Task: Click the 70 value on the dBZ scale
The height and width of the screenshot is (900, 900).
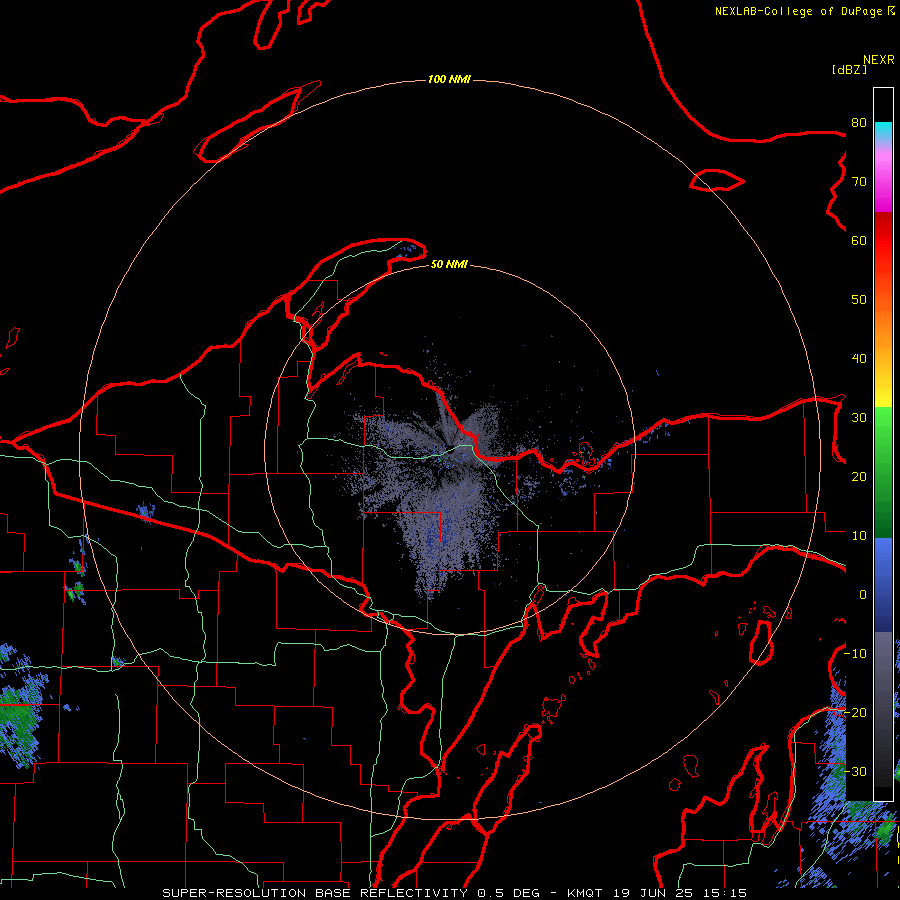Action: point(859,181)
